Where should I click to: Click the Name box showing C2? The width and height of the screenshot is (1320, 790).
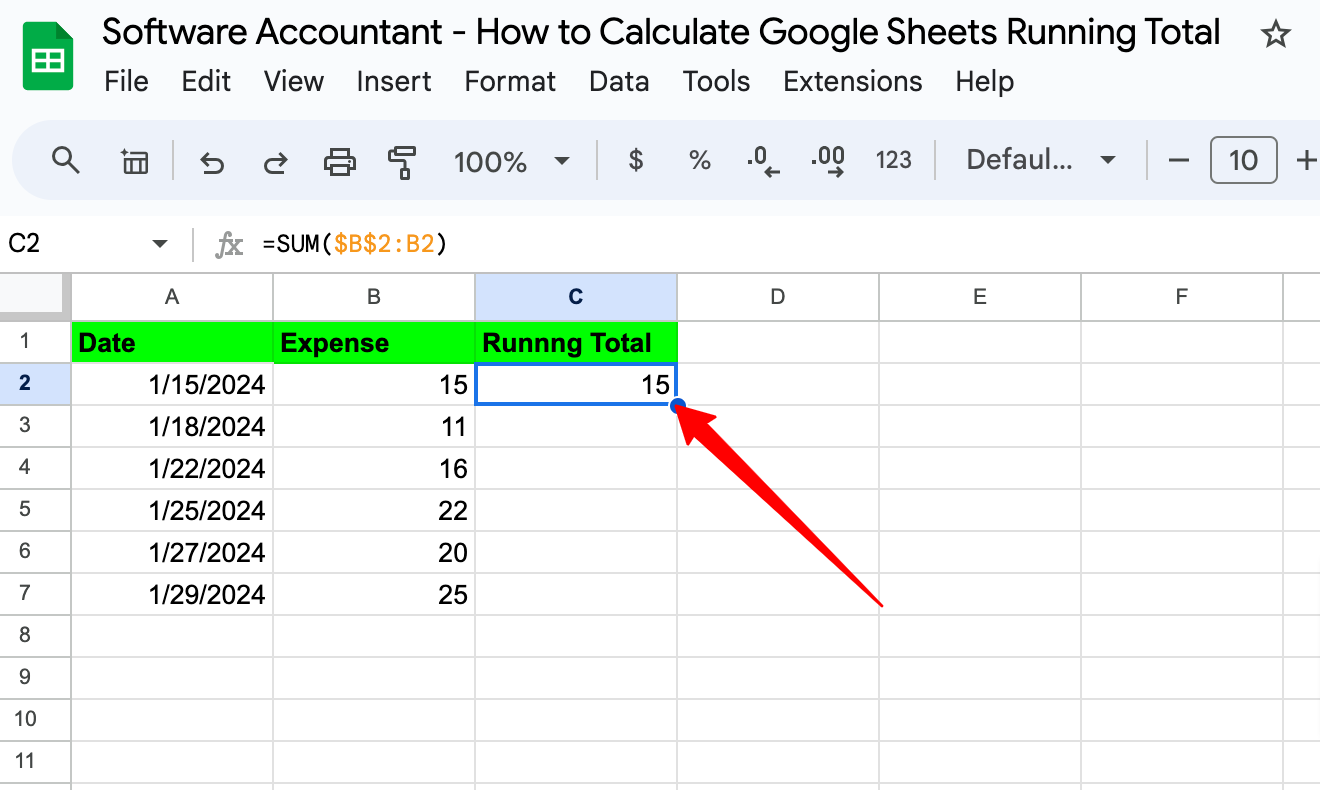[75, 243]
